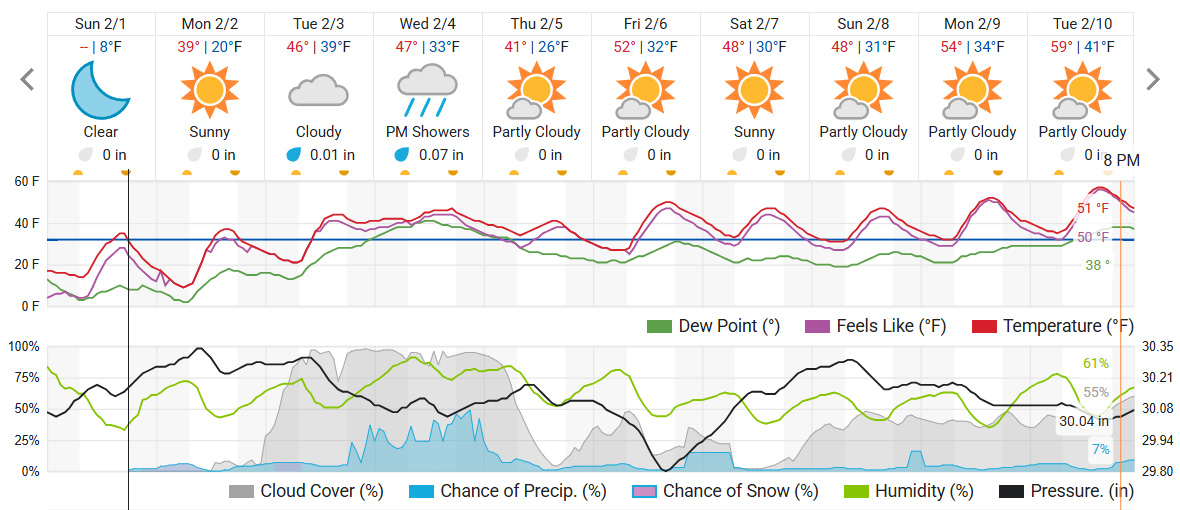Click the blue raindrop icon beside 0.07 in

click(402, 155)
